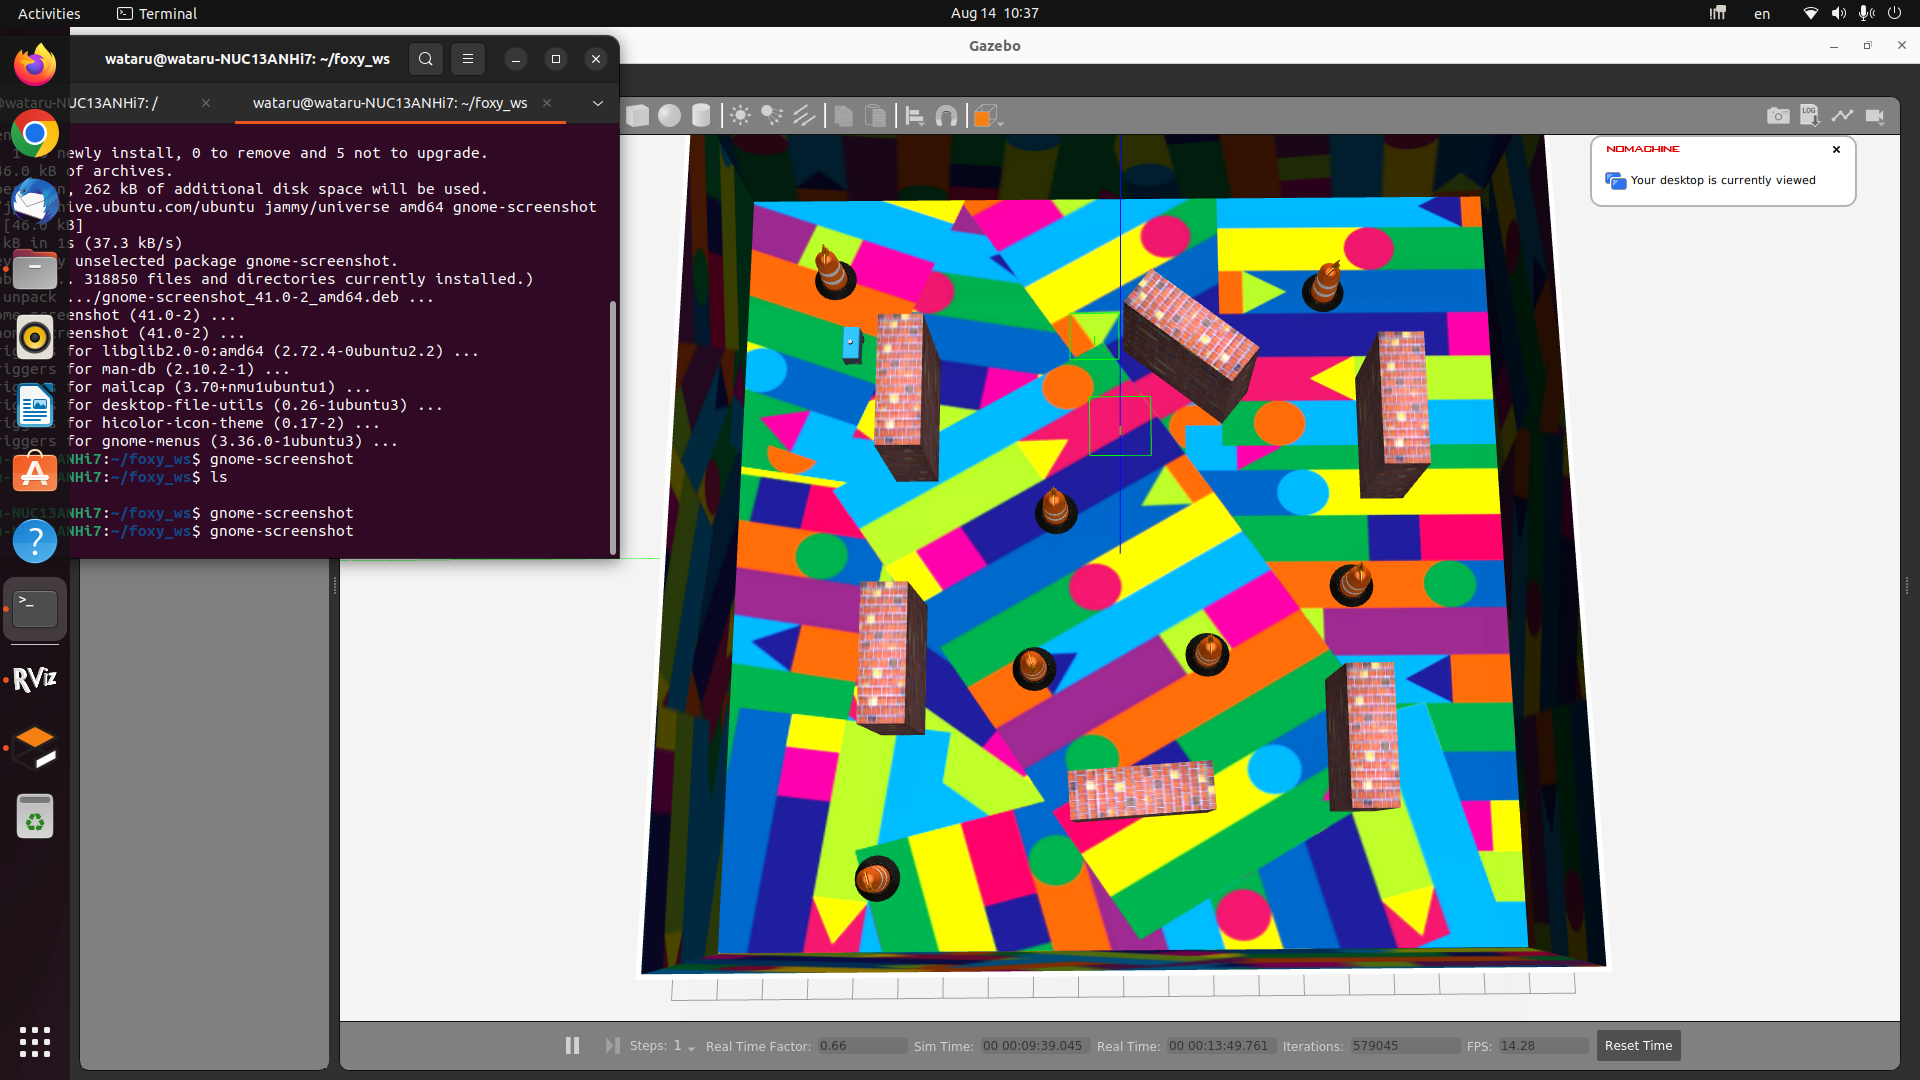1920x1080 pixels.
Task: Add a spot light in Gazebo
Action: tap(772, 116)
